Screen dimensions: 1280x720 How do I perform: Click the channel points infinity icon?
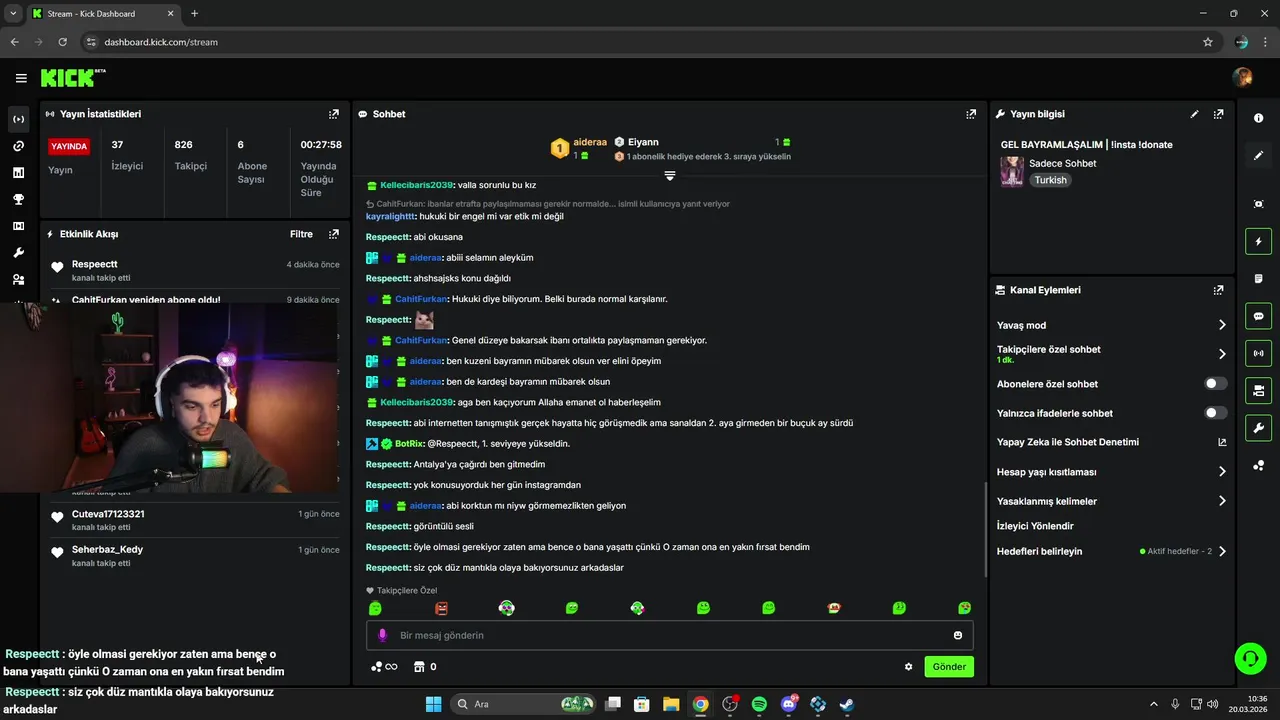[x=384, y=667]
